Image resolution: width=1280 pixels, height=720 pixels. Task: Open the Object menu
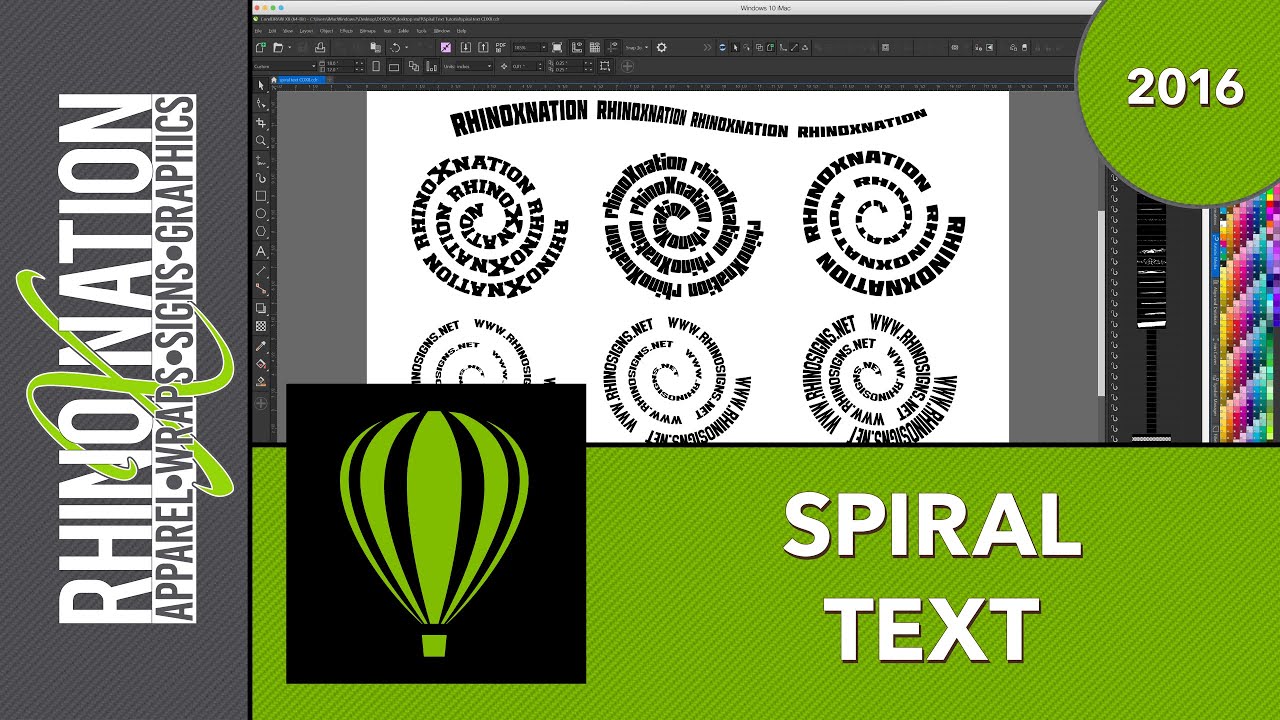[x=326, y=31]
